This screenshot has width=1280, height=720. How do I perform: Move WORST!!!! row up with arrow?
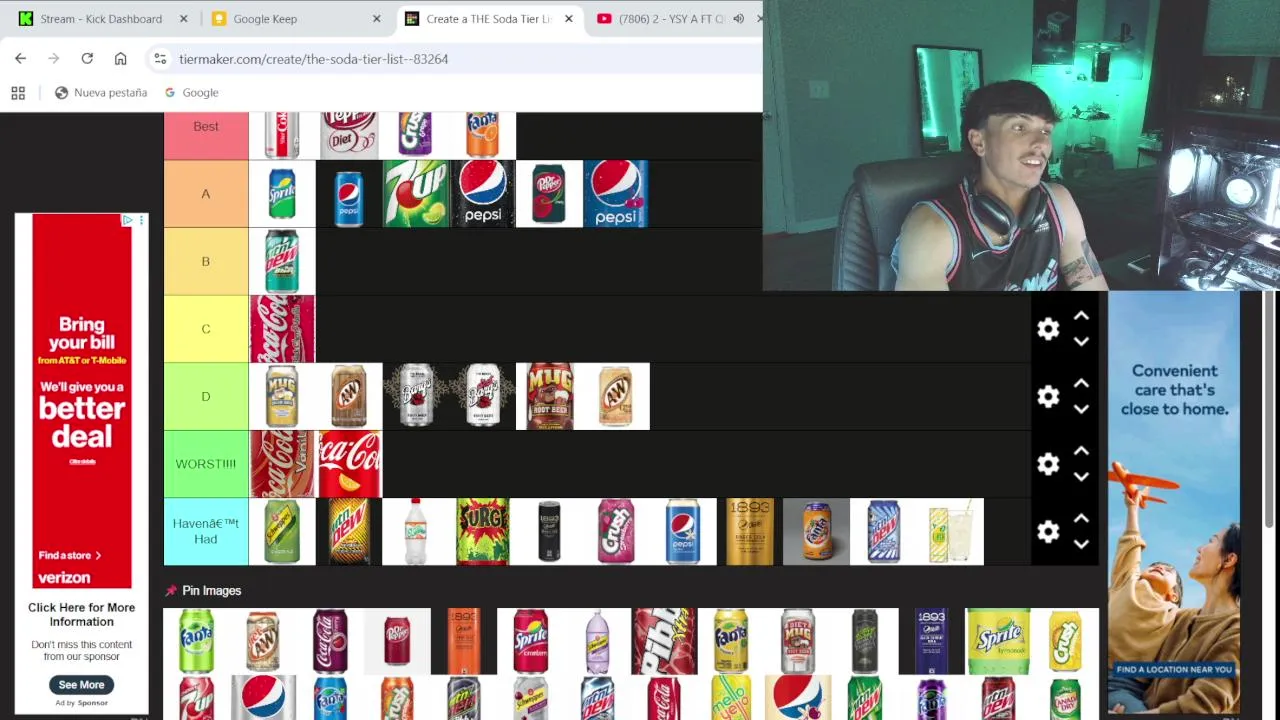(x=1081, y=451)
